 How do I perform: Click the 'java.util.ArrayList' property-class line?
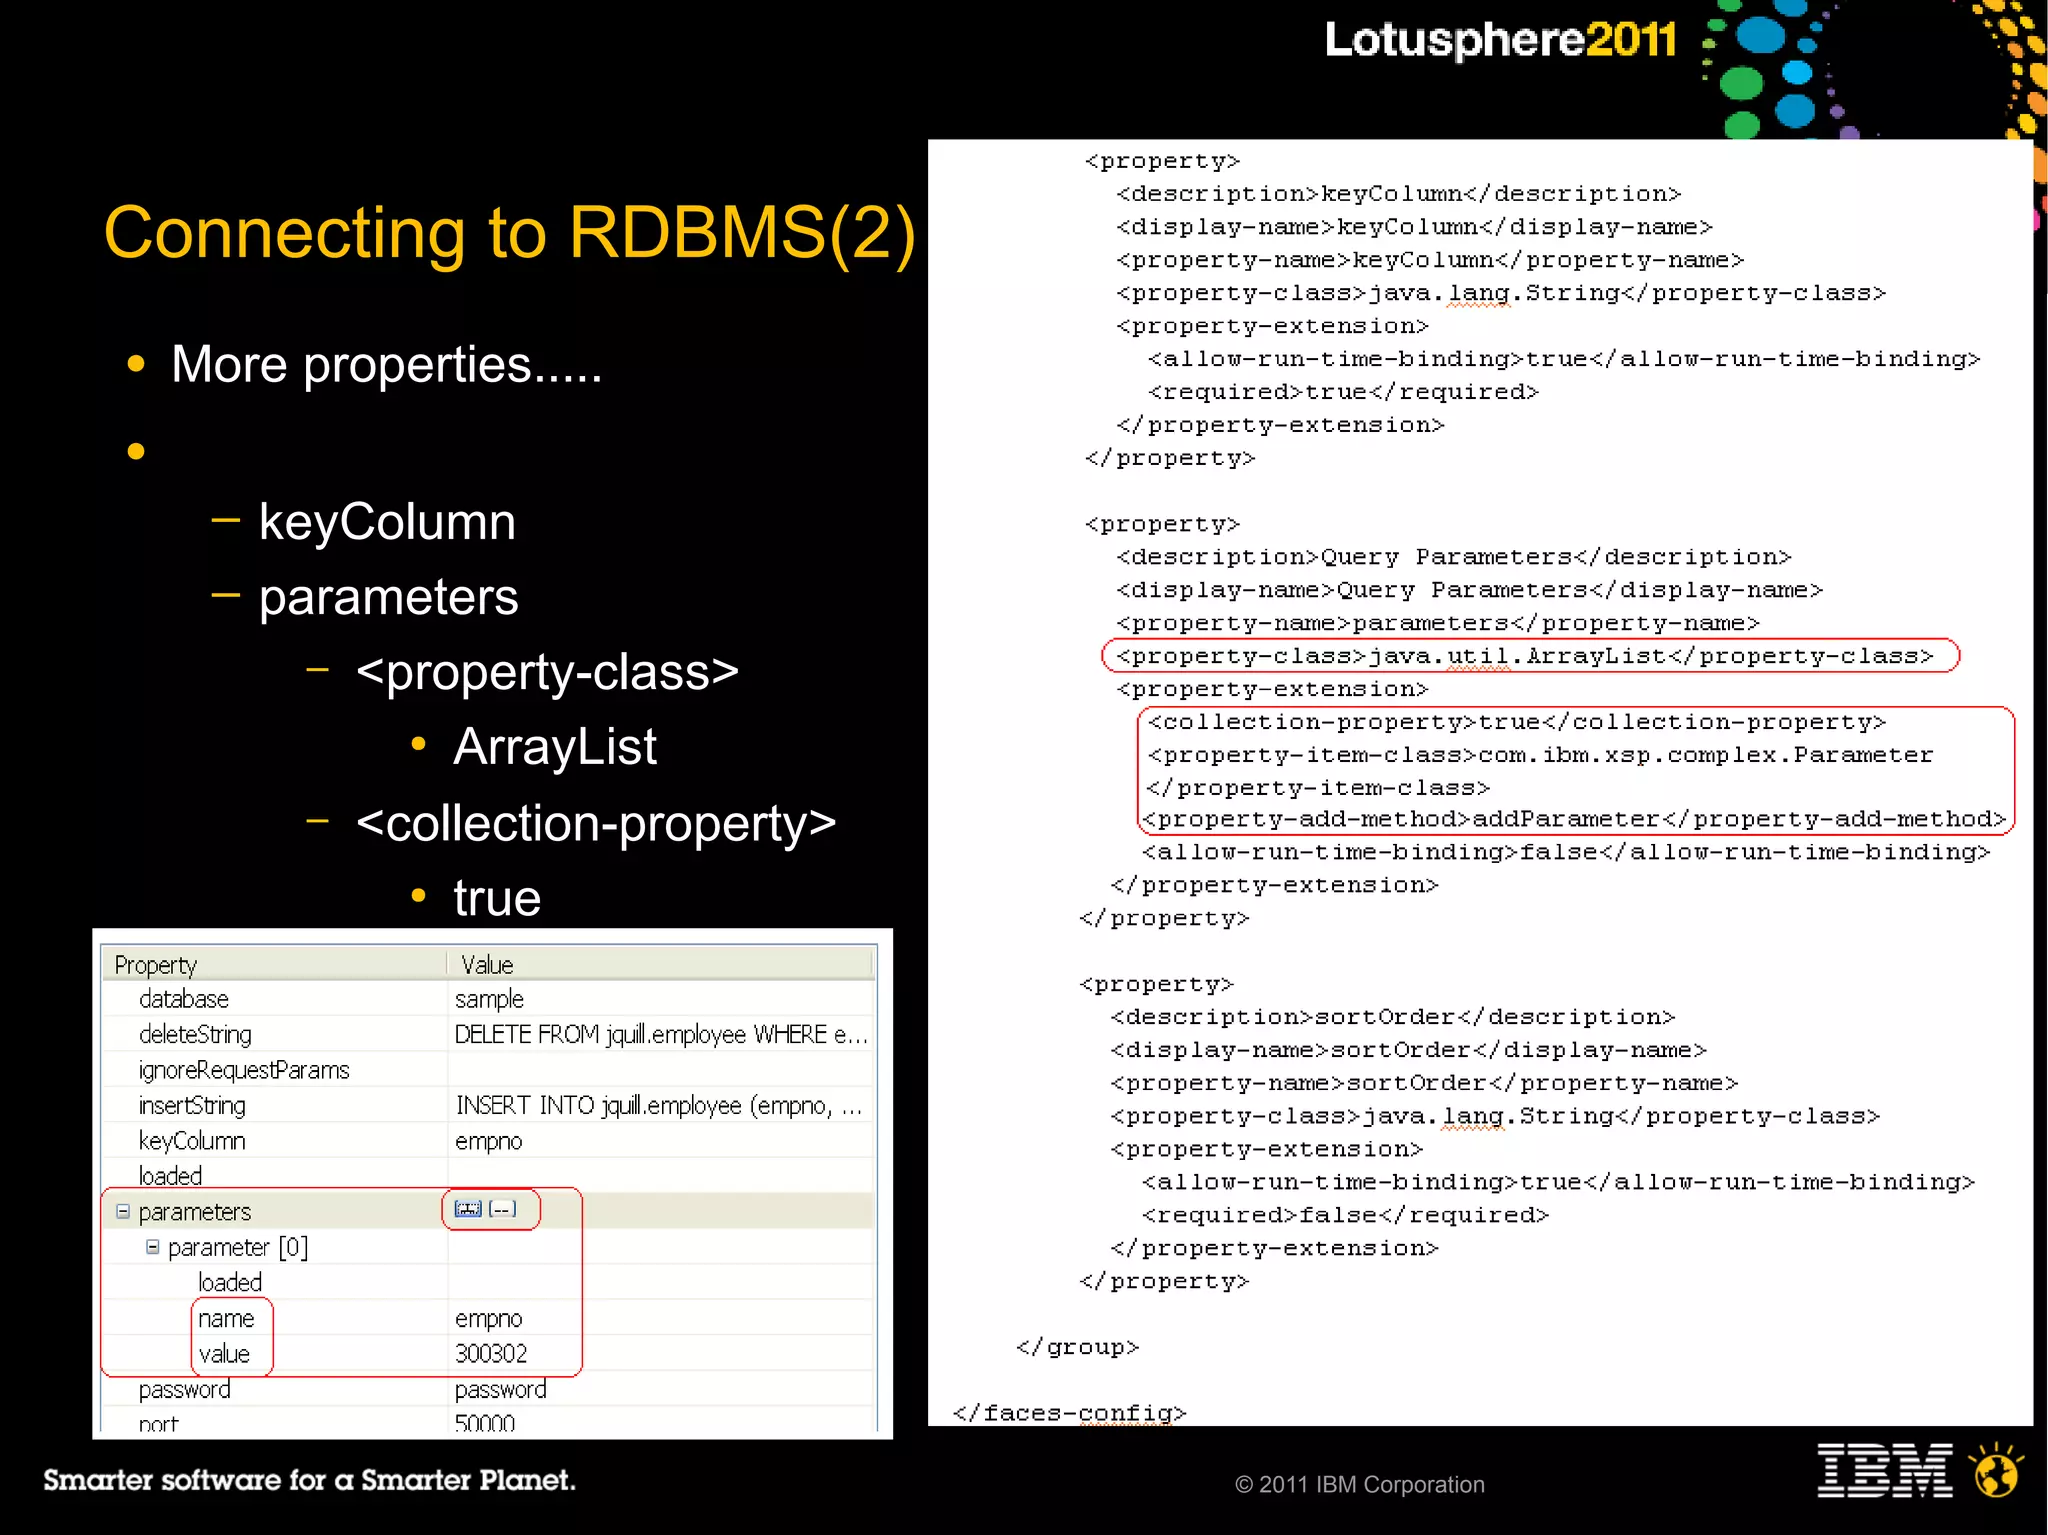coord(1525,656)
